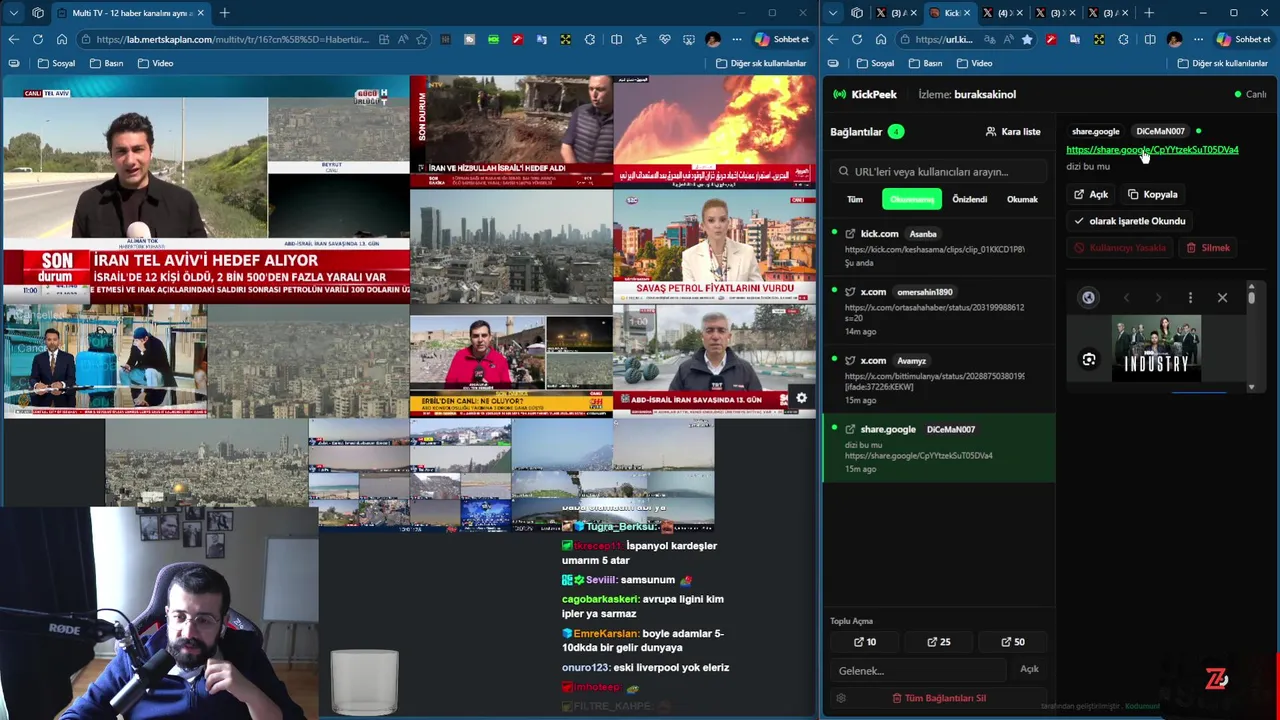Image resolution: width=1280 pixels, height=720 pixels.
Task: Click Kullanıcıyı Yasakla ban button
Action: coord(1120,248)
